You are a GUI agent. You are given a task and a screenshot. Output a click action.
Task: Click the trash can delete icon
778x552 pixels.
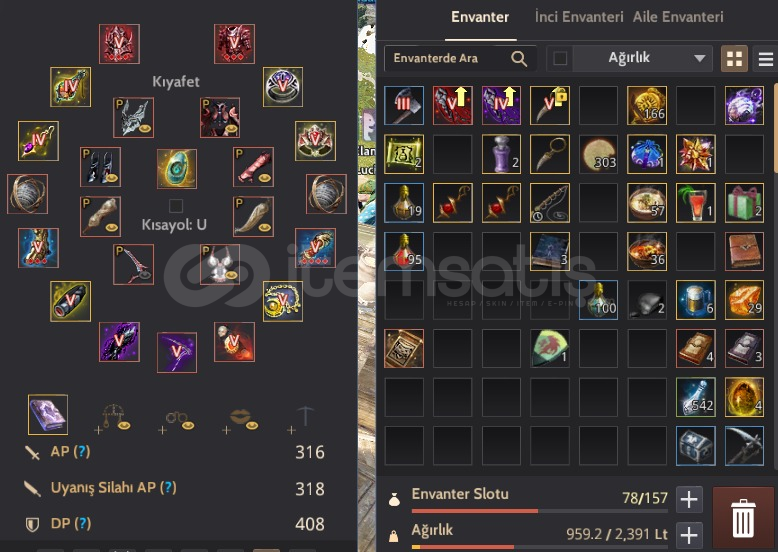(x=743, y=518)
